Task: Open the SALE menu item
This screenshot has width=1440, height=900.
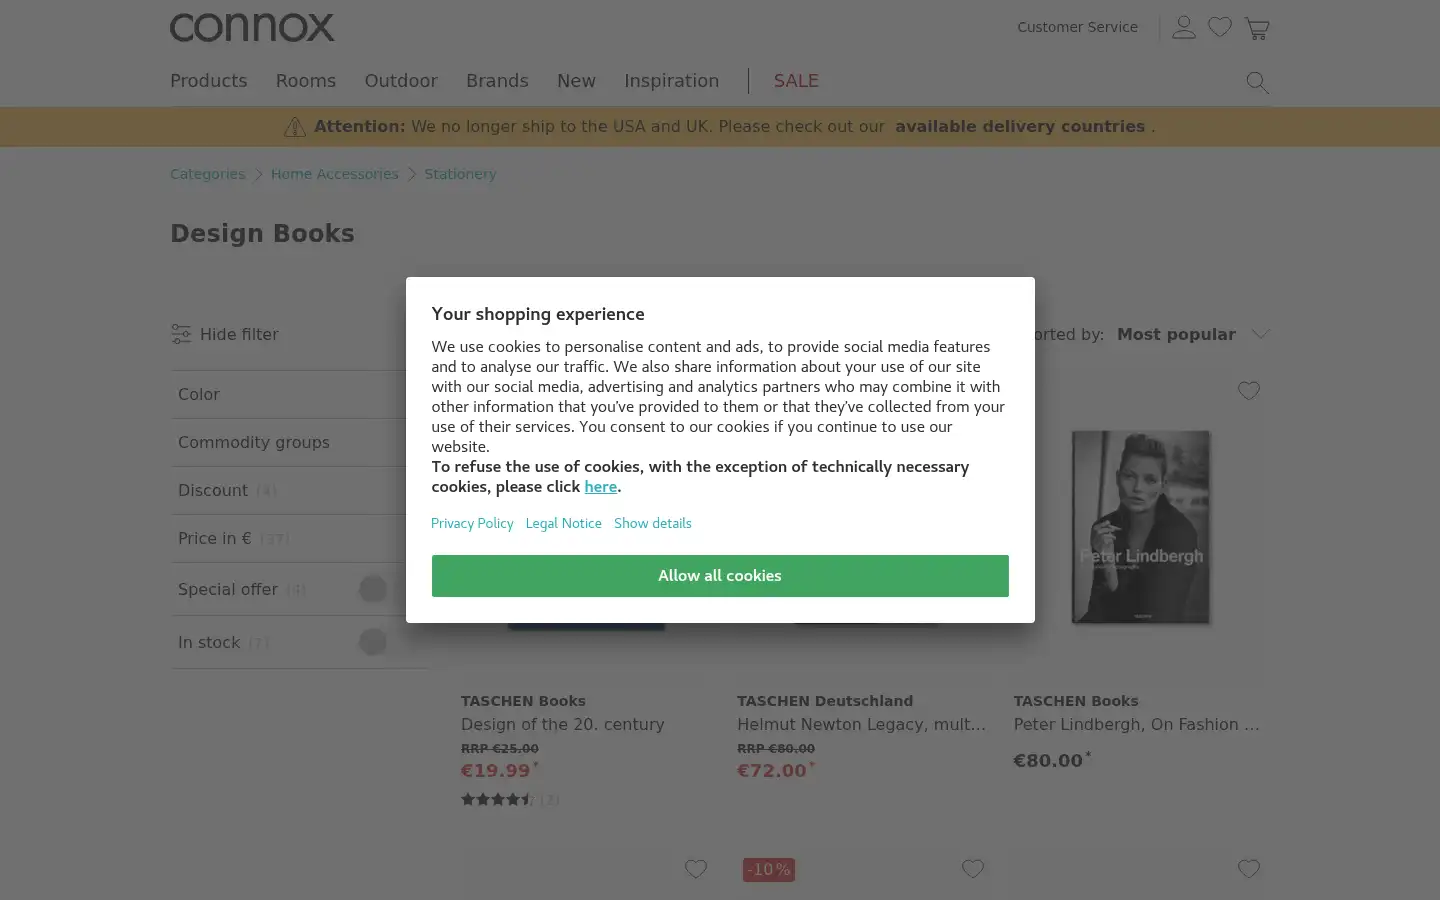Action: coord(796,81)
